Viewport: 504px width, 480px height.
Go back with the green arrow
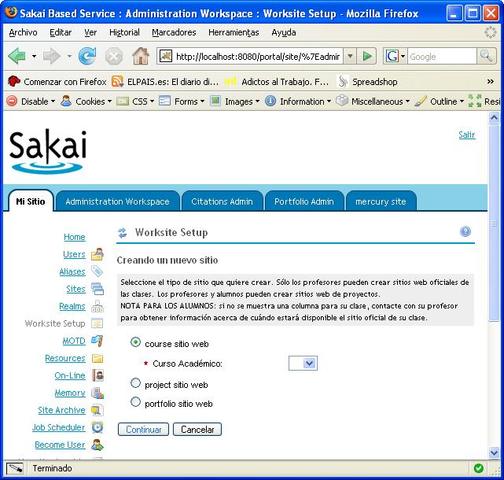pyautogui.click(x=17, y=56)
